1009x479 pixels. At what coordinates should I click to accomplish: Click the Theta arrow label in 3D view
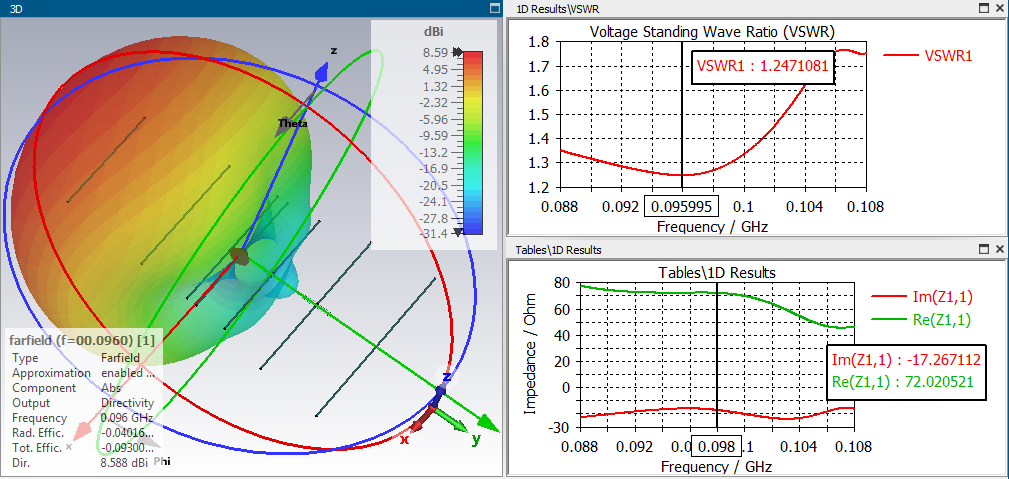(x=292, y=124)
